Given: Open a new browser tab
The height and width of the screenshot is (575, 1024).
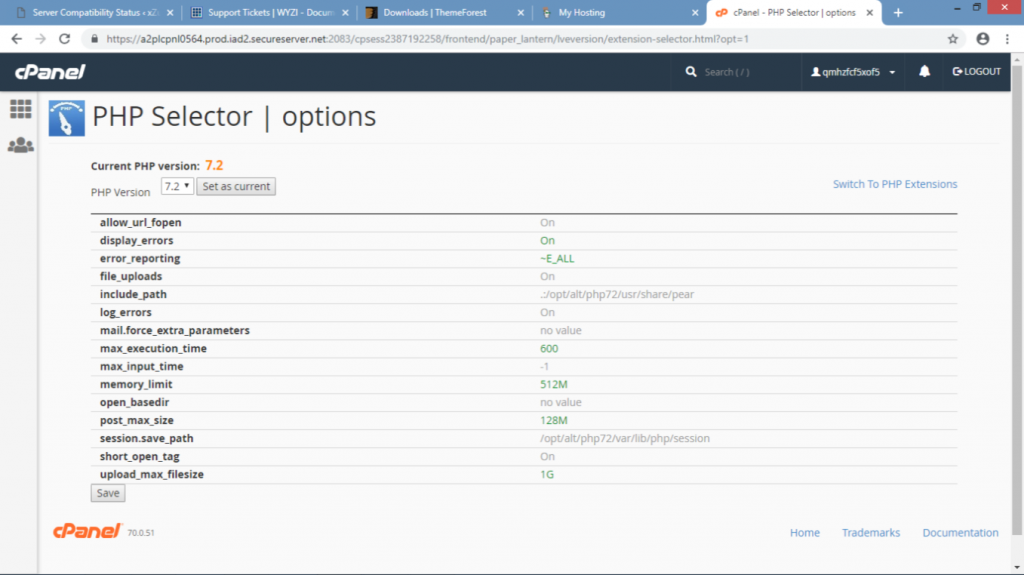Looking at the screenshot, I should 898,13.
